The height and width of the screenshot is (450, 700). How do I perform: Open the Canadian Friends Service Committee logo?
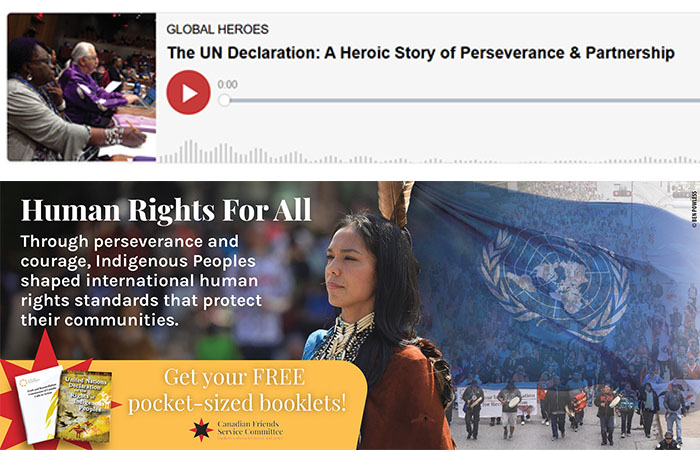[237, 429]
